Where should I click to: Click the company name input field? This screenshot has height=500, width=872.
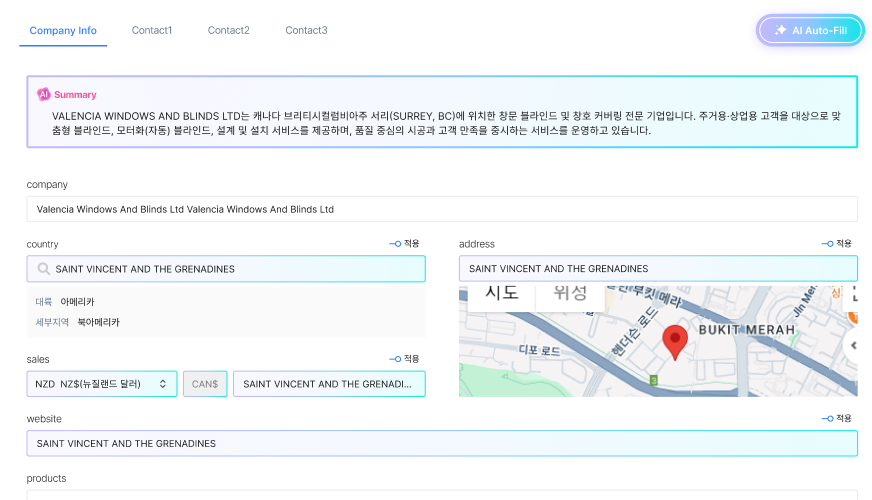click(441, 209)
